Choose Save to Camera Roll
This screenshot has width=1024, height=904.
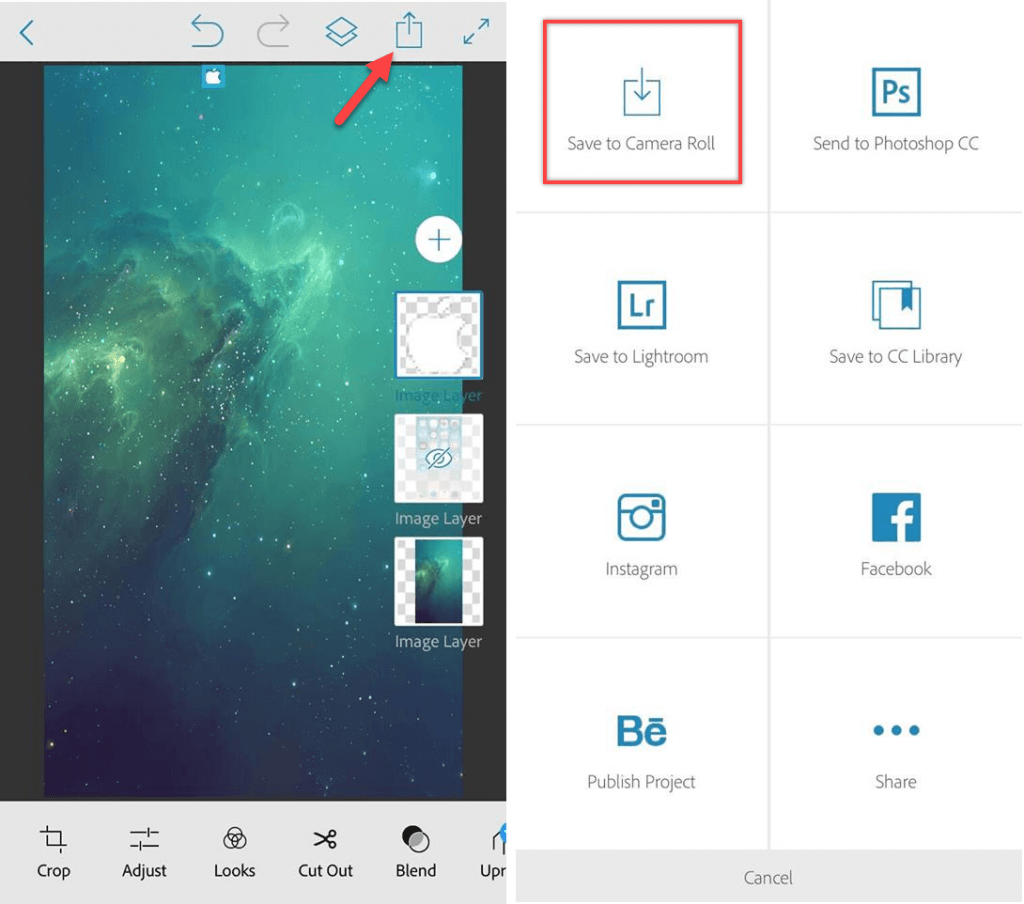(x=641, y=106)
